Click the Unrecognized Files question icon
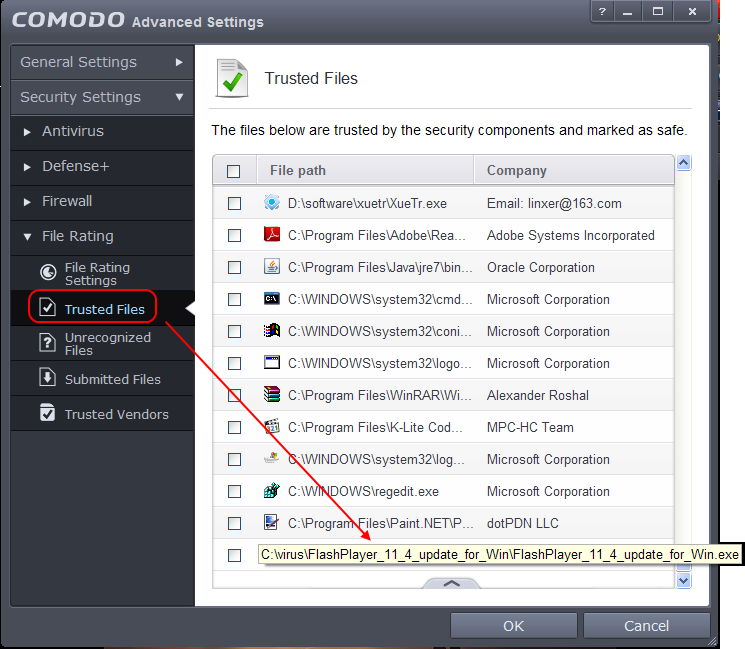This screenshot has width=745, height=649. 48,342
